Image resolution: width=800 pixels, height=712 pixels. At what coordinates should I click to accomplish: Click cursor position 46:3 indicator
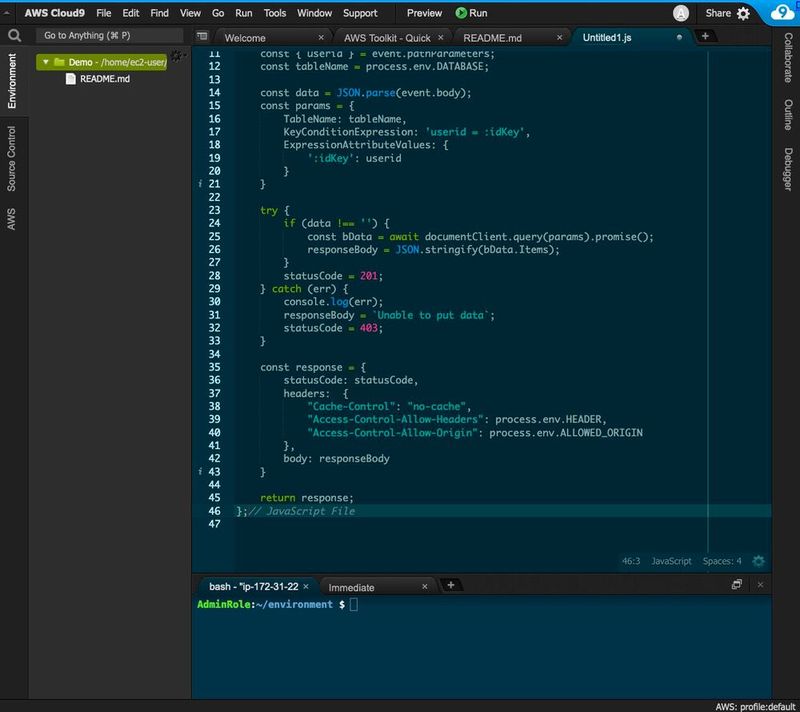point(631,561)
